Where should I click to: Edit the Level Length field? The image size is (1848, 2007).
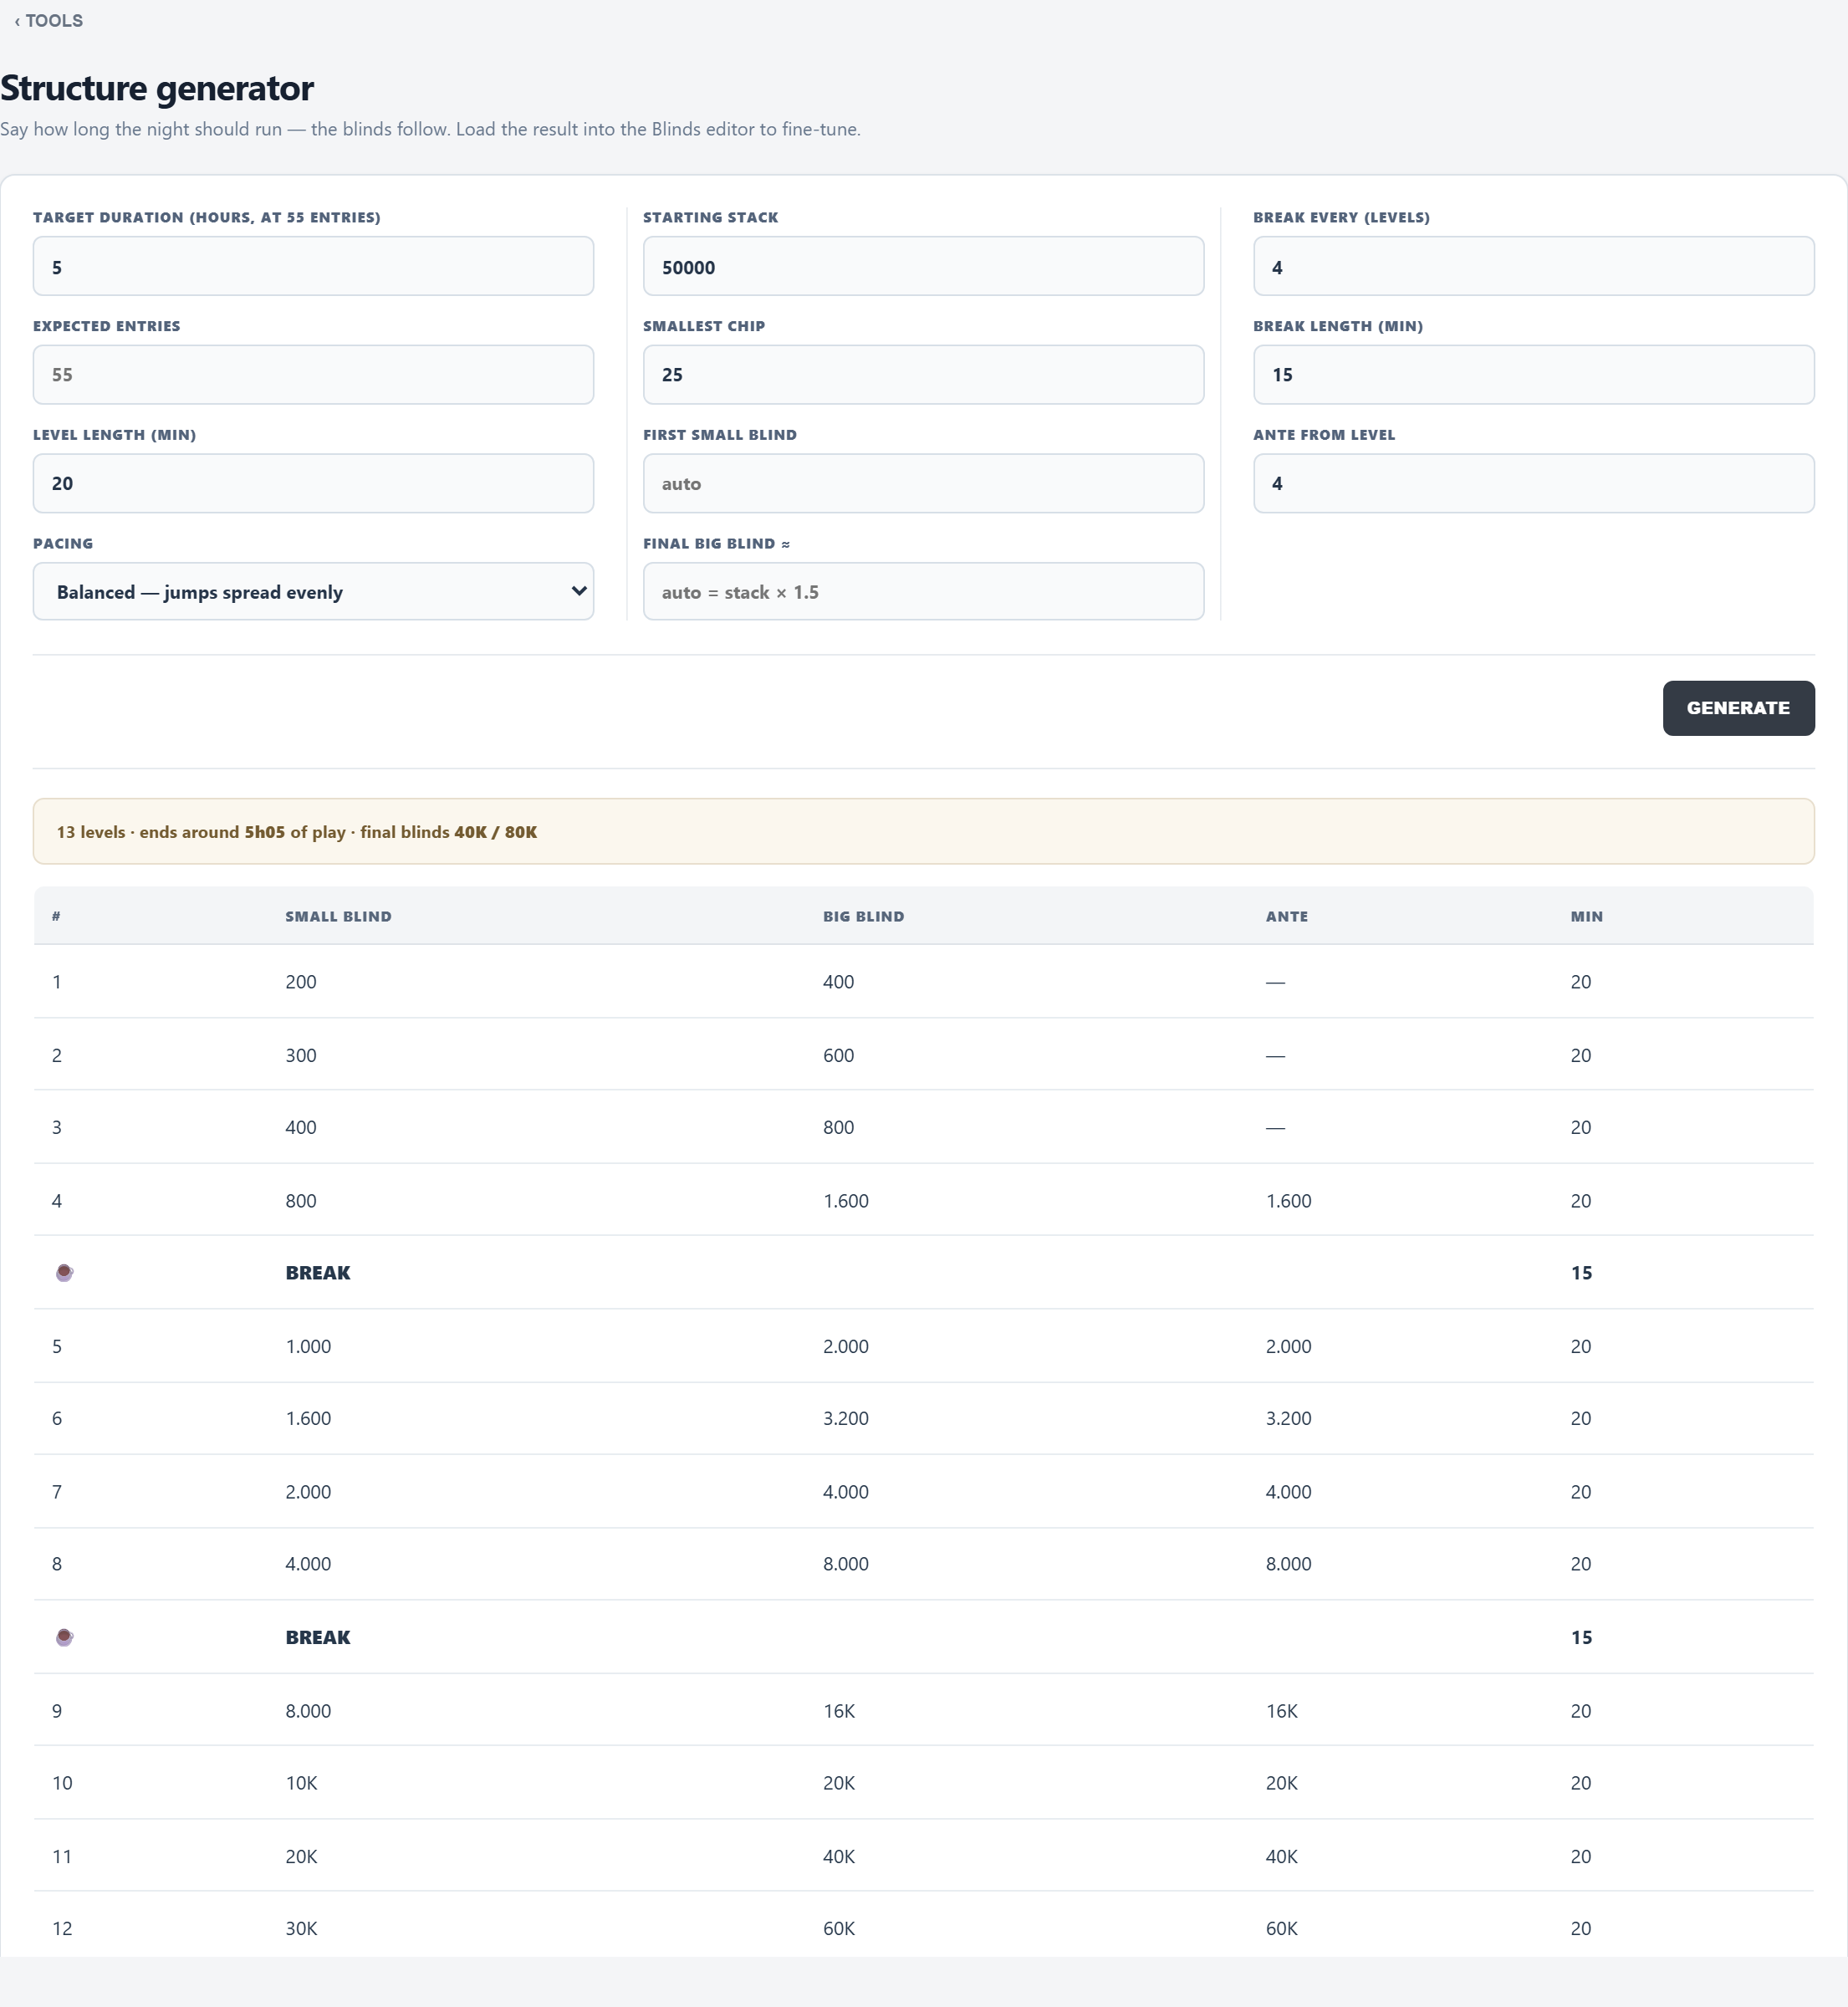pyautogui.click(x=313, y=484)
